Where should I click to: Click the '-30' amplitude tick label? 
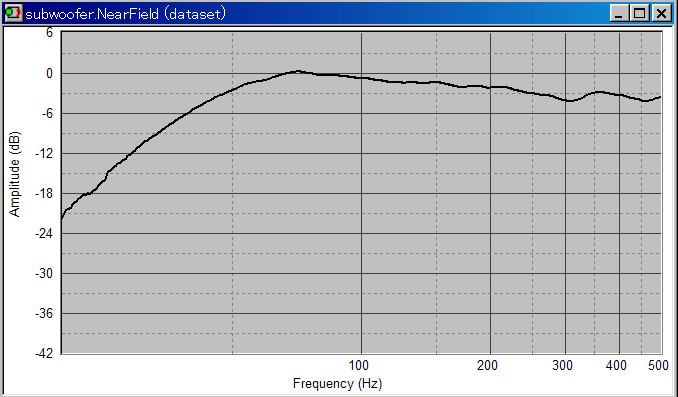(x=44, y=273)
